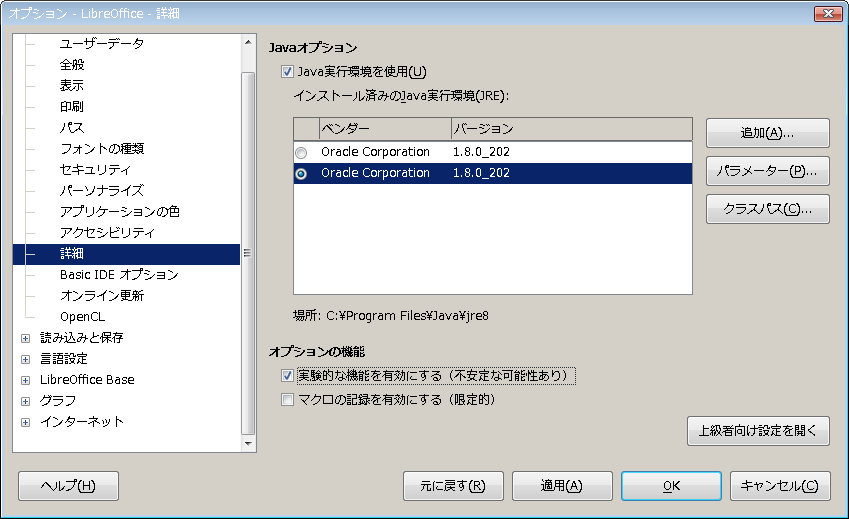Toggle the Java実行環境を使用 checkbox
The width and height of the screenshot is (849, 519).
287,71
